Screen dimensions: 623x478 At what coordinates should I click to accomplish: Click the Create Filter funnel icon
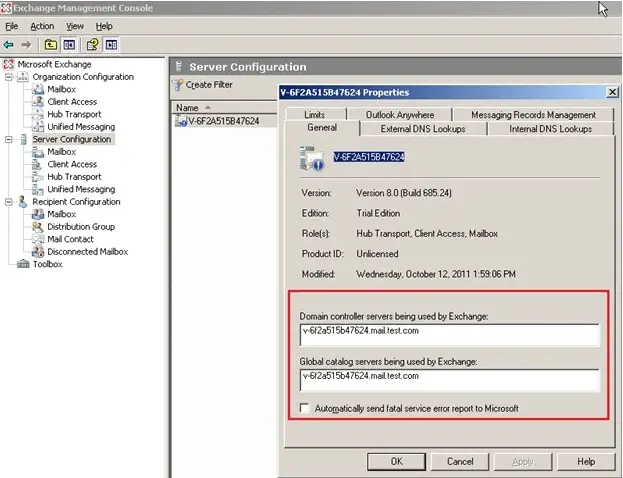[178, 85]
